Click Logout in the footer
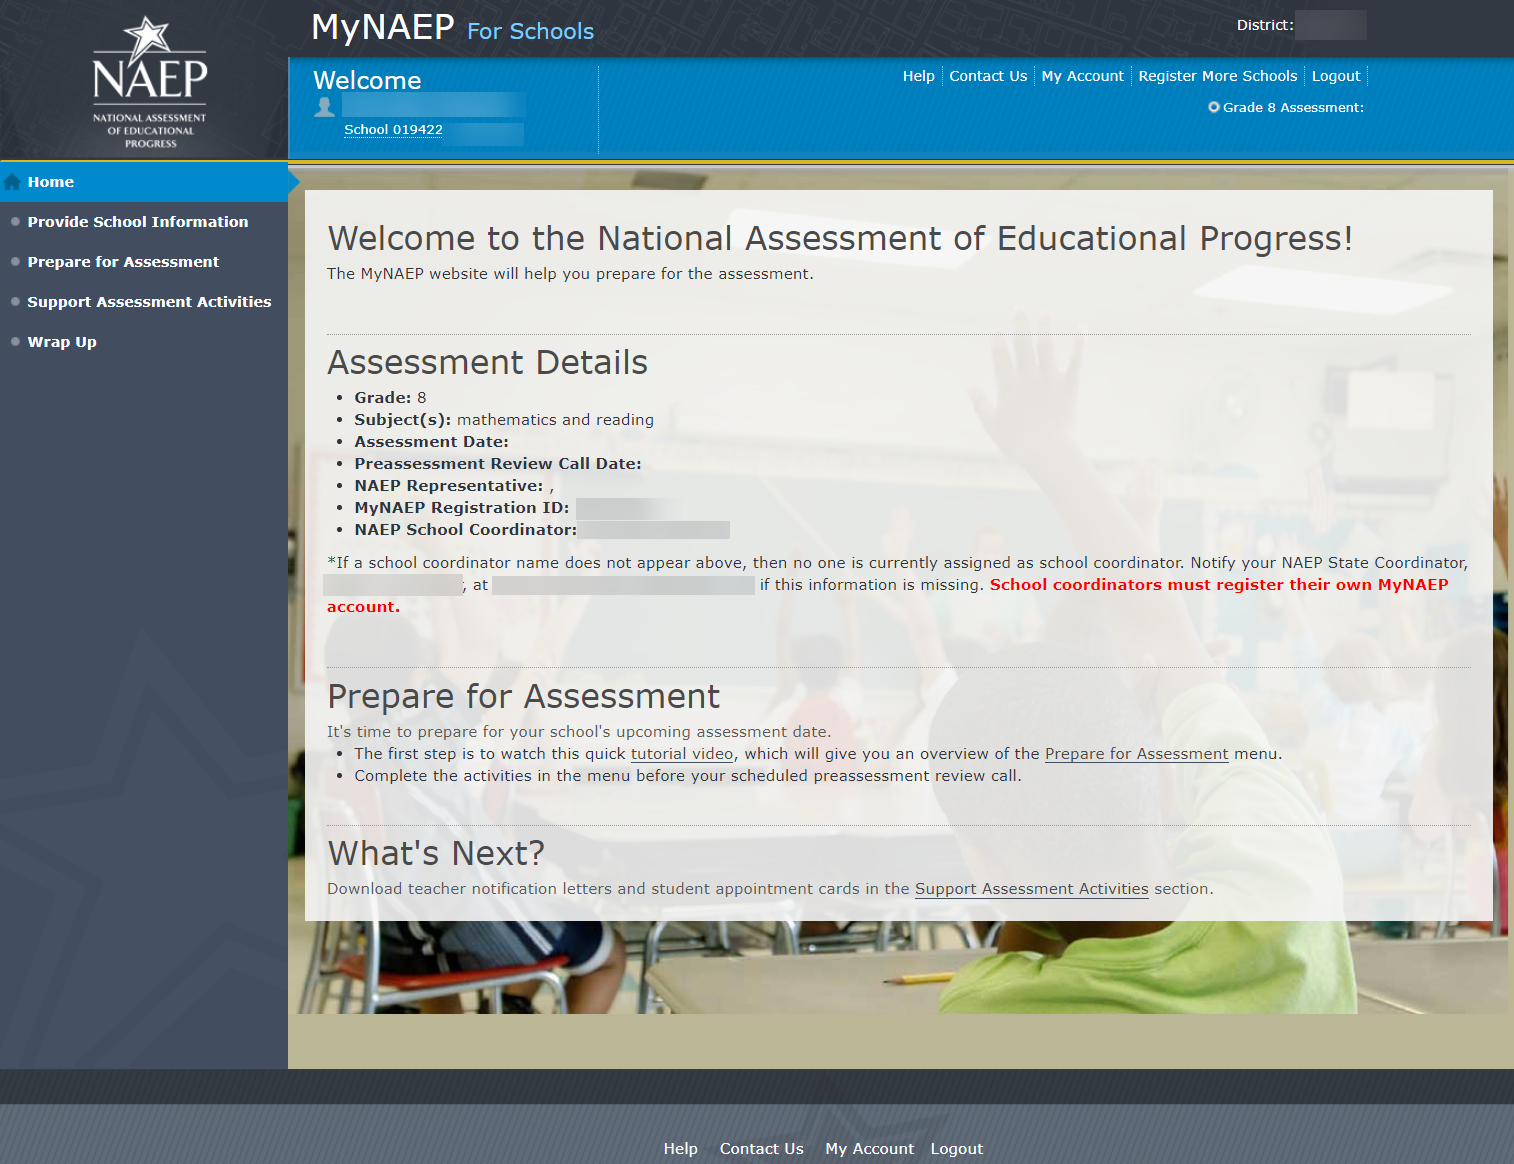Viewport: 1514px width, 1164px height. coord(957,1149)
